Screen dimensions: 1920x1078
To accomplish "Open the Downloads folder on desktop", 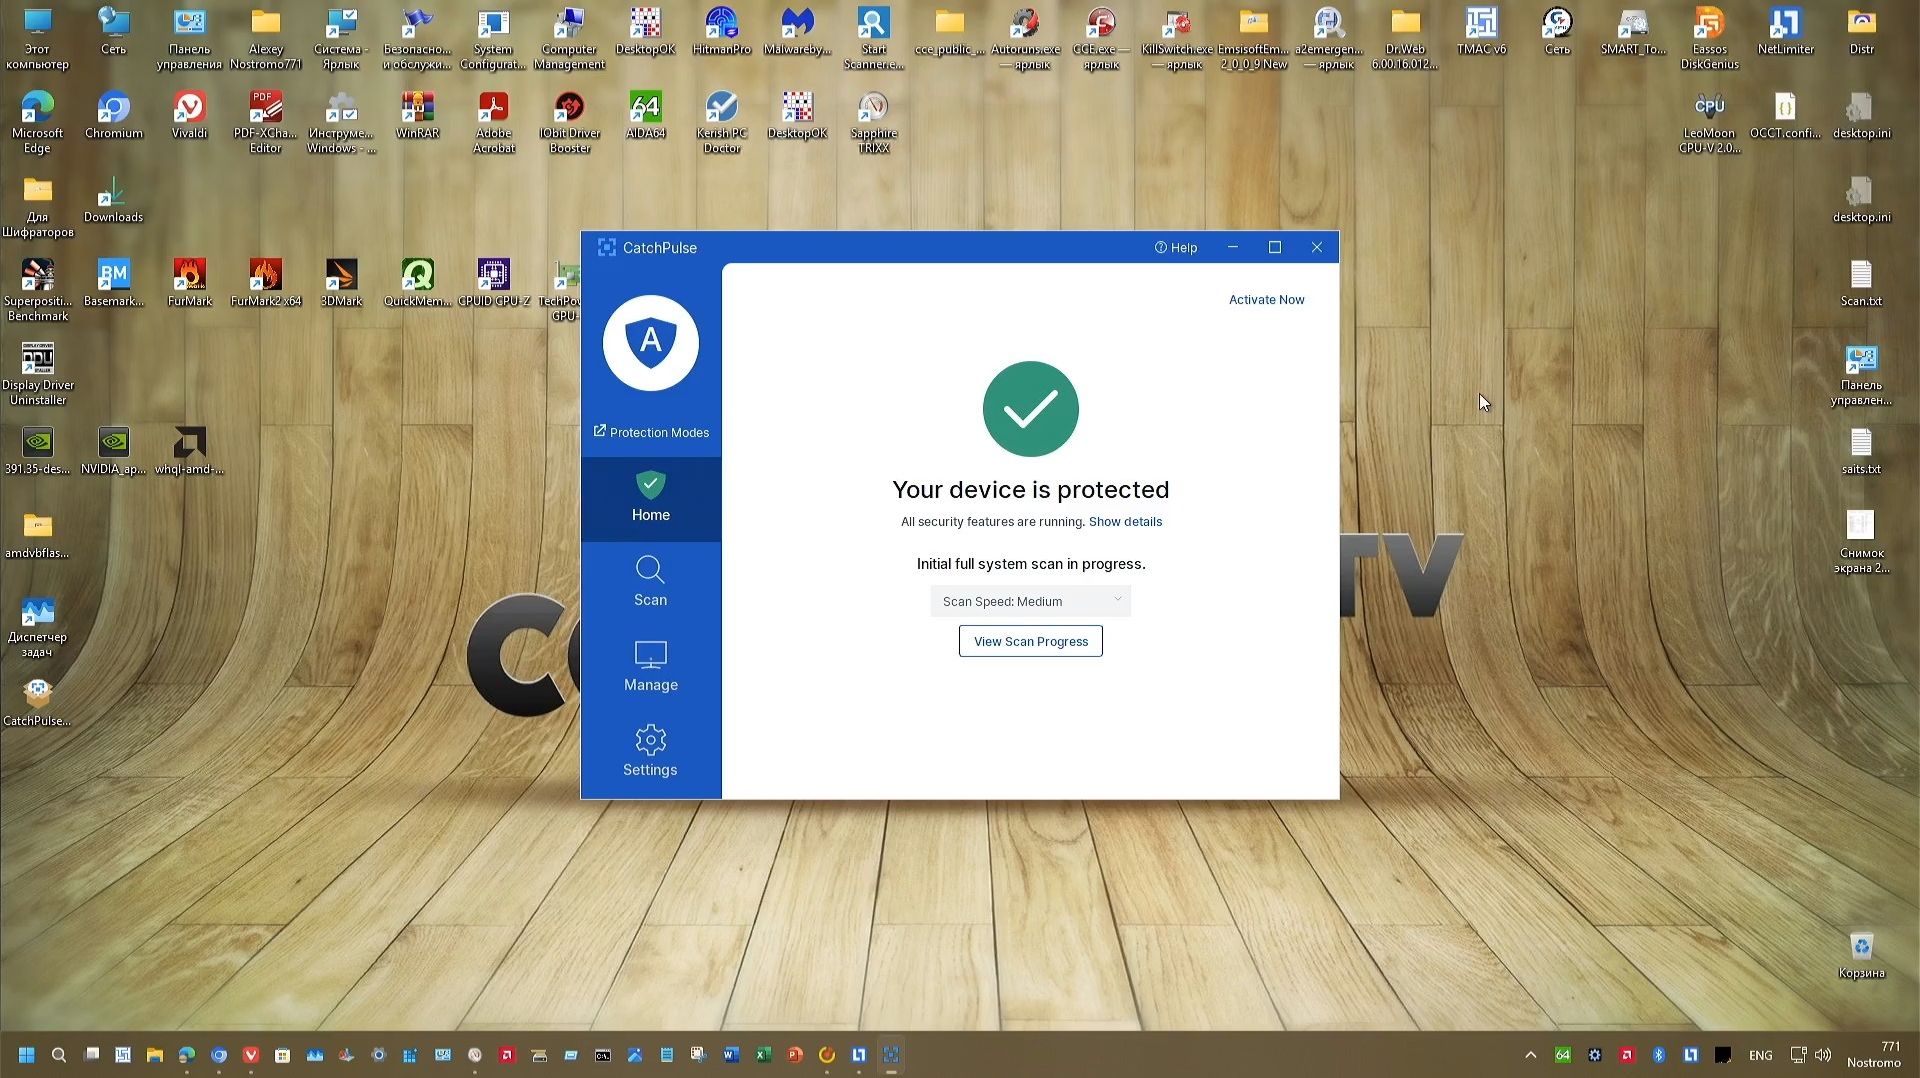I will (113, 200).
